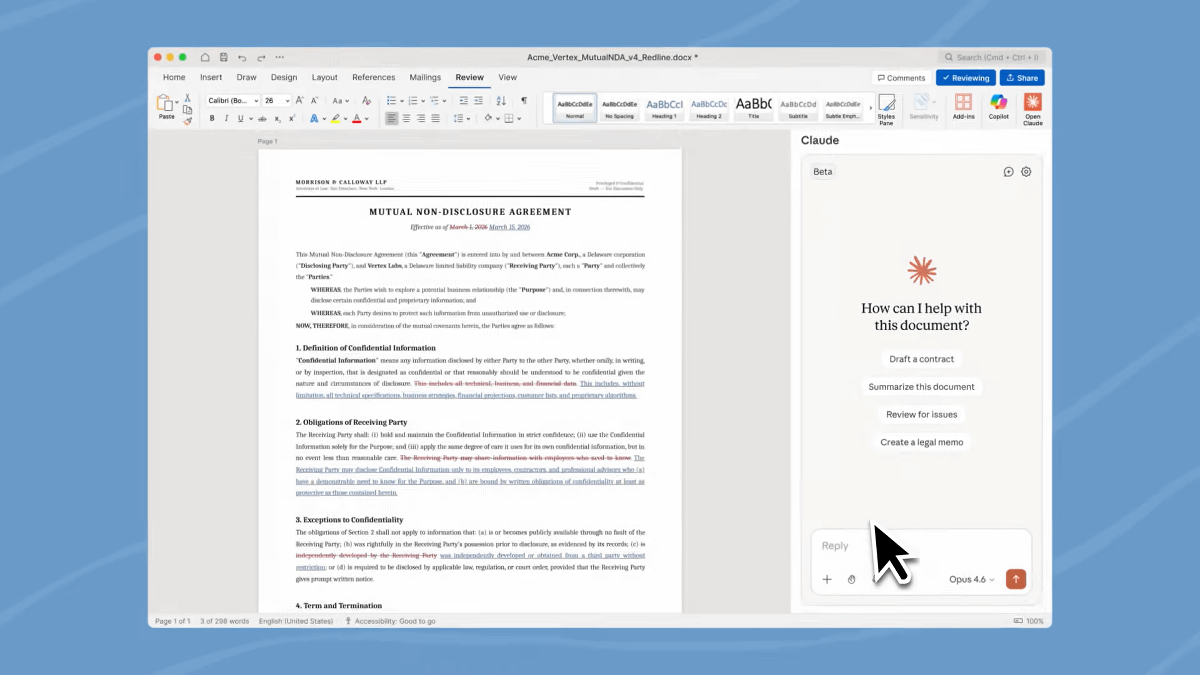1200x675 pixels.
Task: Click the Copilot icon in the ribbon
Action: (x=998, y=107)
